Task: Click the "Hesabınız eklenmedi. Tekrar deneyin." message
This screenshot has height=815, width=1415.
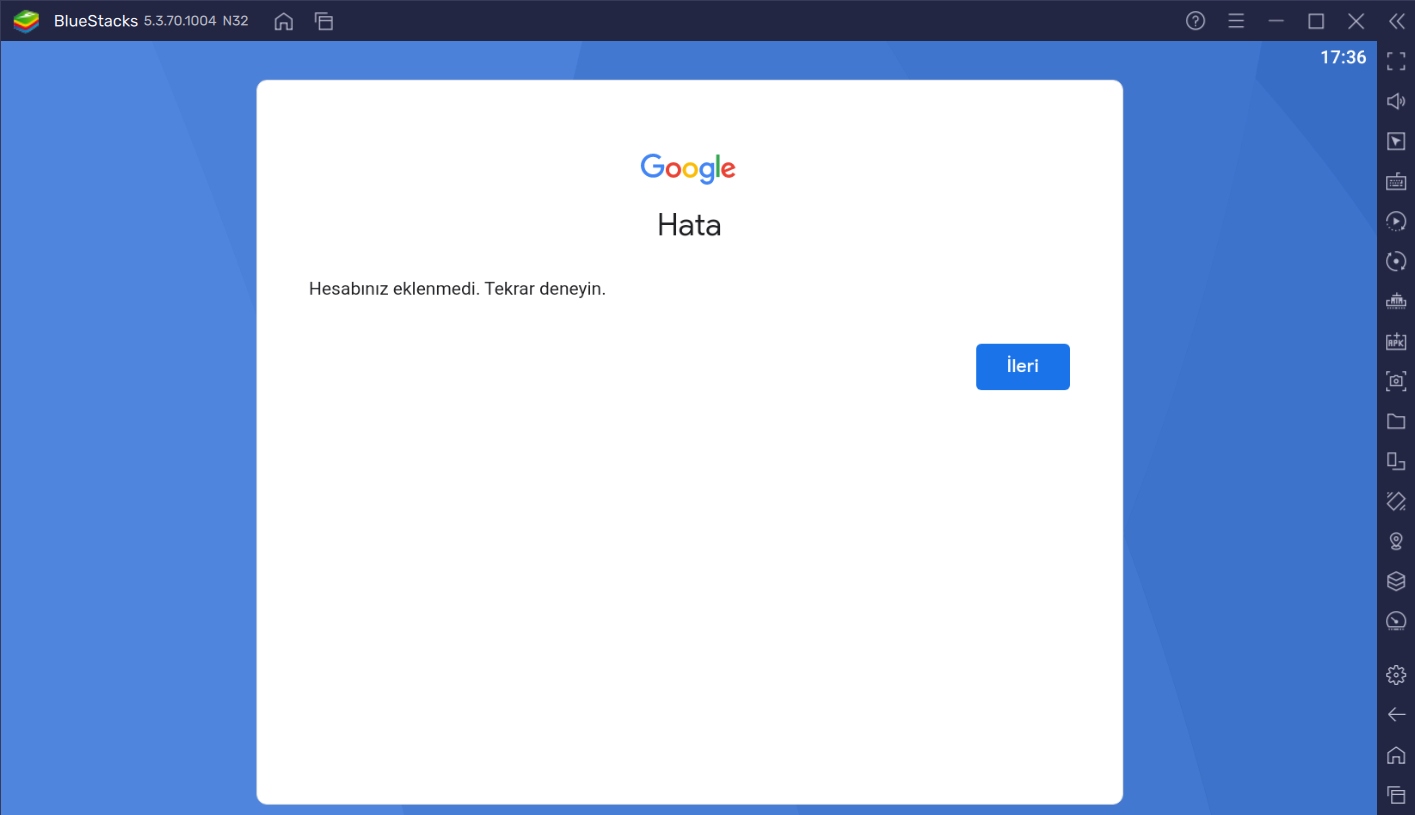Action: click(x=458, y=289)
